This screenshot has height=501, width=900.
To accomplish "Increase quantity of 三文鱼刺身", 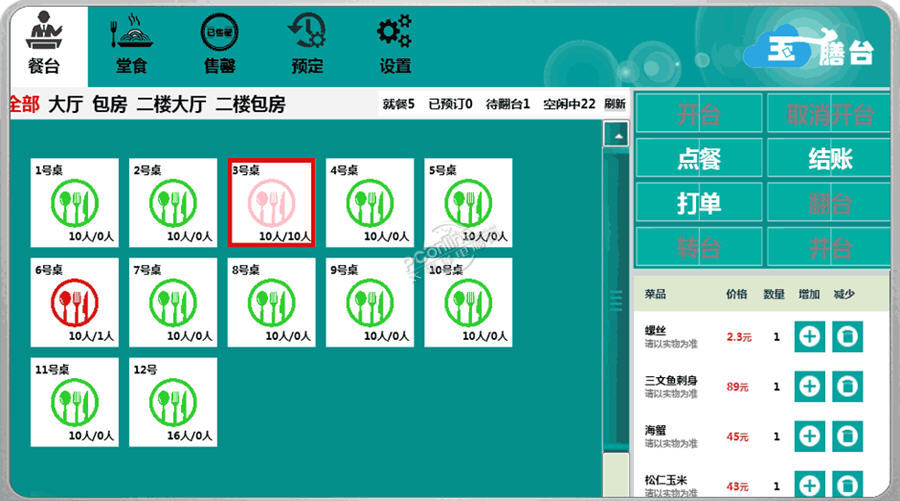I will (x=809, y=386).
